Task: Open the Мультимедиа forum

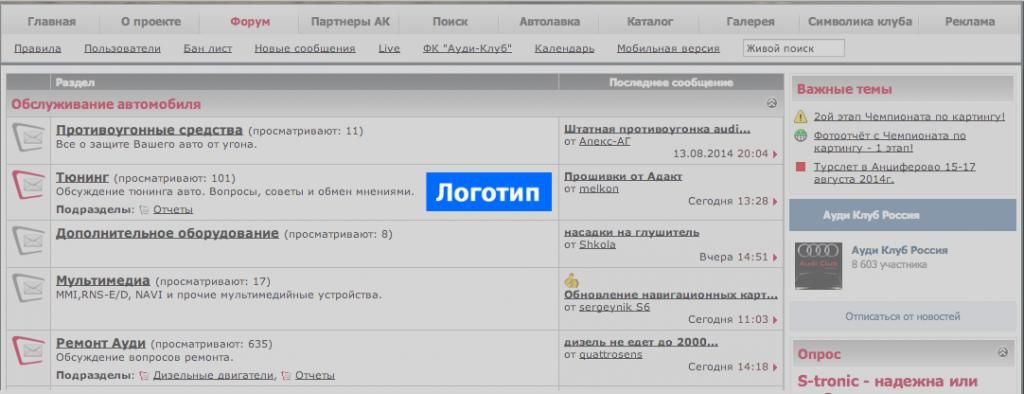Action: (x=103, y=281)
